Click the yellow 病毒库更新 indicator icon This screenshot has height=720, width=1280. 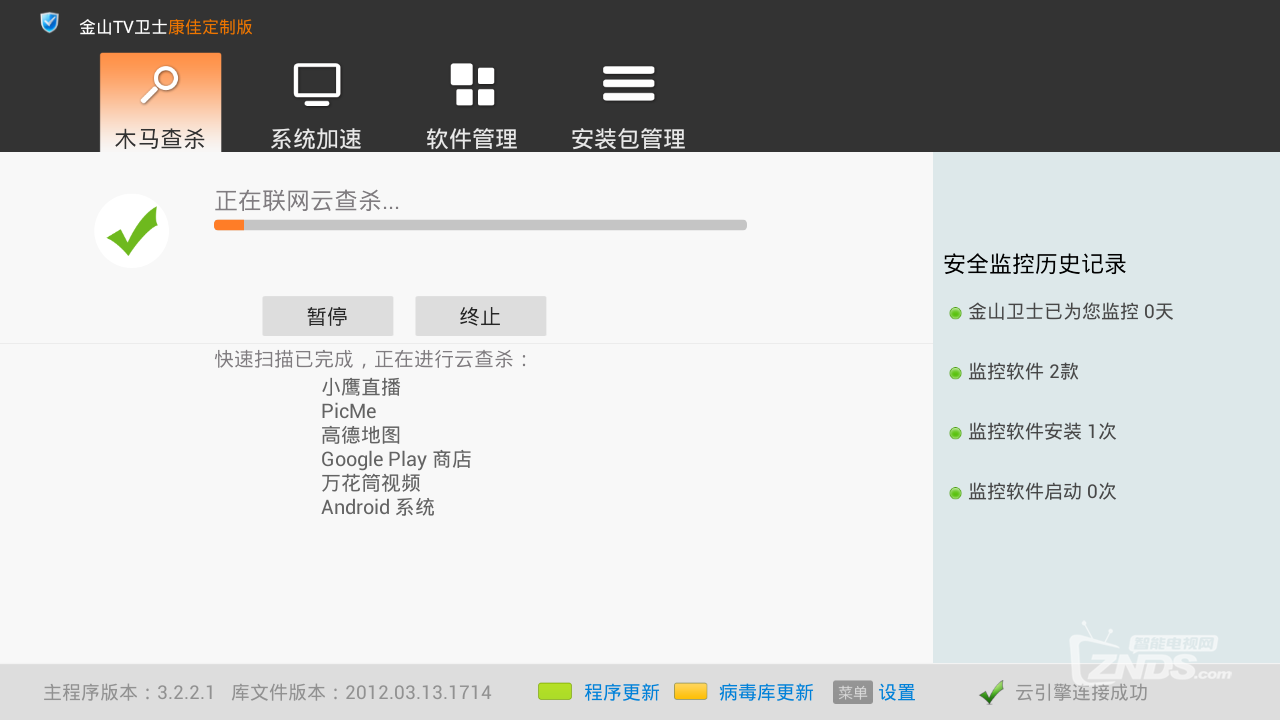pos(691,691)
